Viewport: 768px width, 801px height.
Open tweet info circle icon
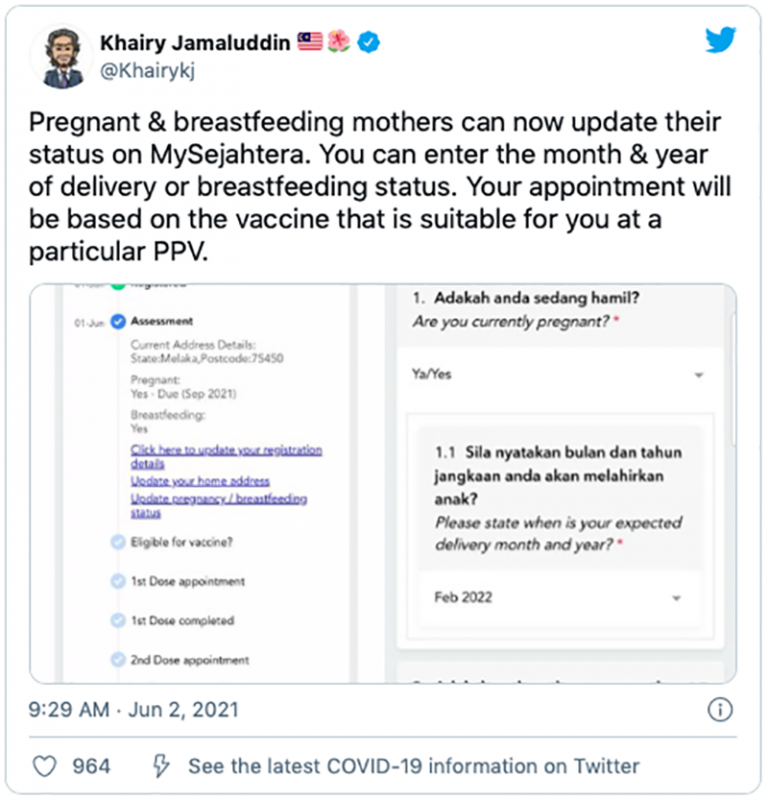tap(720, 709)
